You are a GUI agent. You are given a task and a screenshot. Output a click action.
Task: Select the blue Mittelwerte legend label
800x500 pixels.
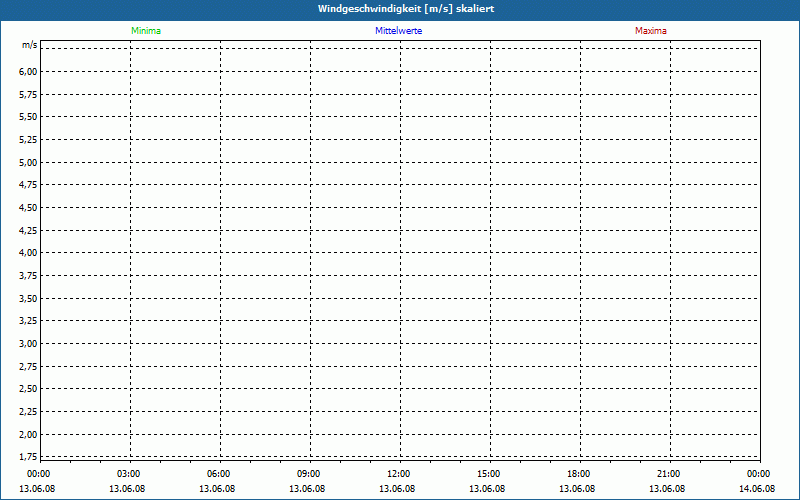(x=398, y=31)
